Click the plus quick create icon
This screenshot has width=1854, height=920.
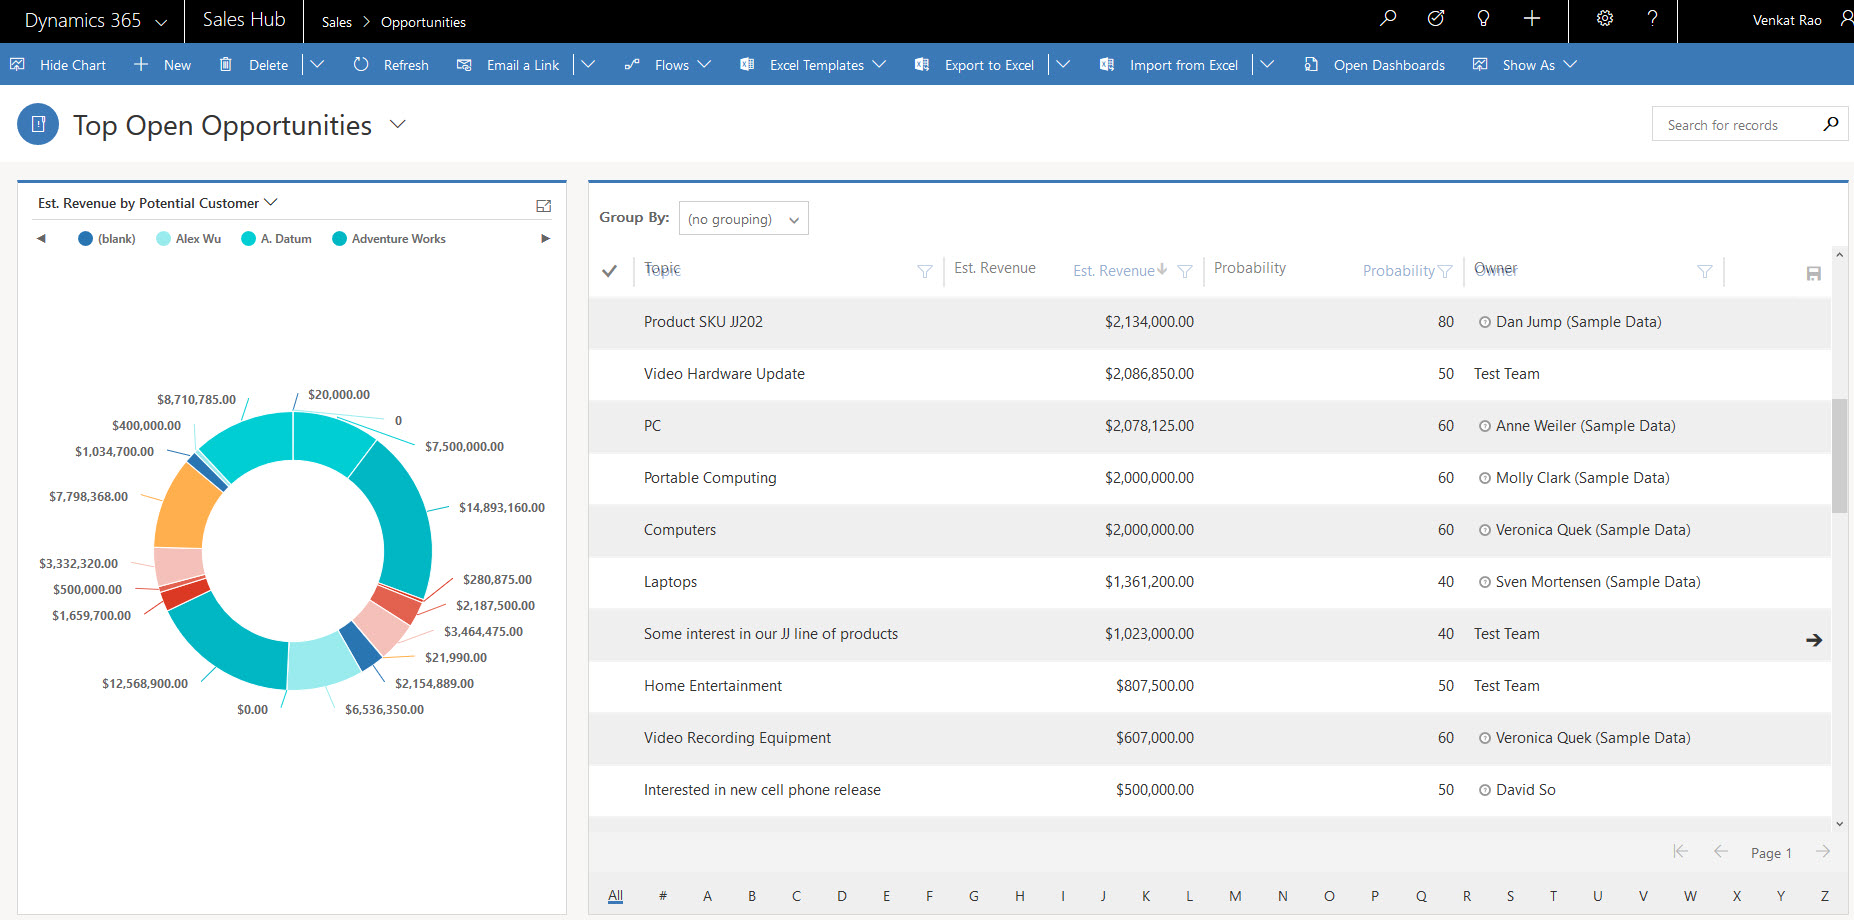pyautogui.click(x=1531, y=19)
